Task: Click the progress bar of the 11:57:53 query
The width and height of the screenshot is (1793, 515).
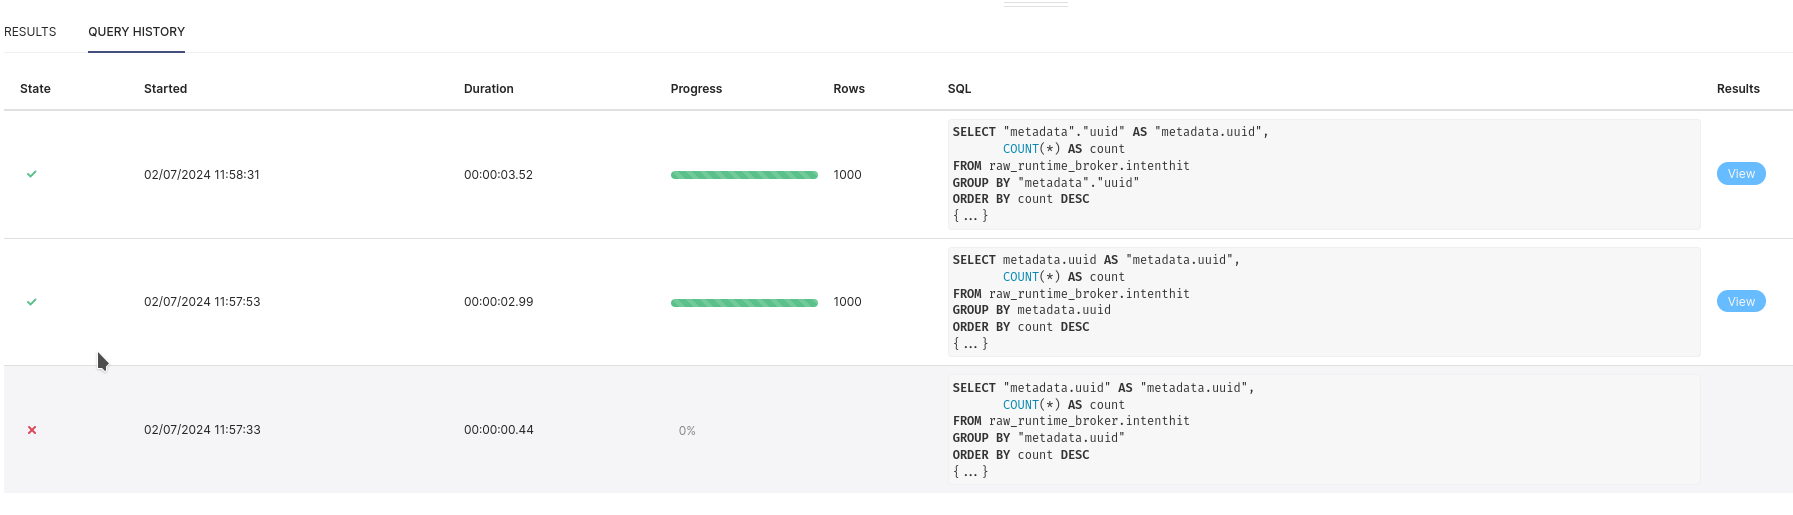Action: 744,303
